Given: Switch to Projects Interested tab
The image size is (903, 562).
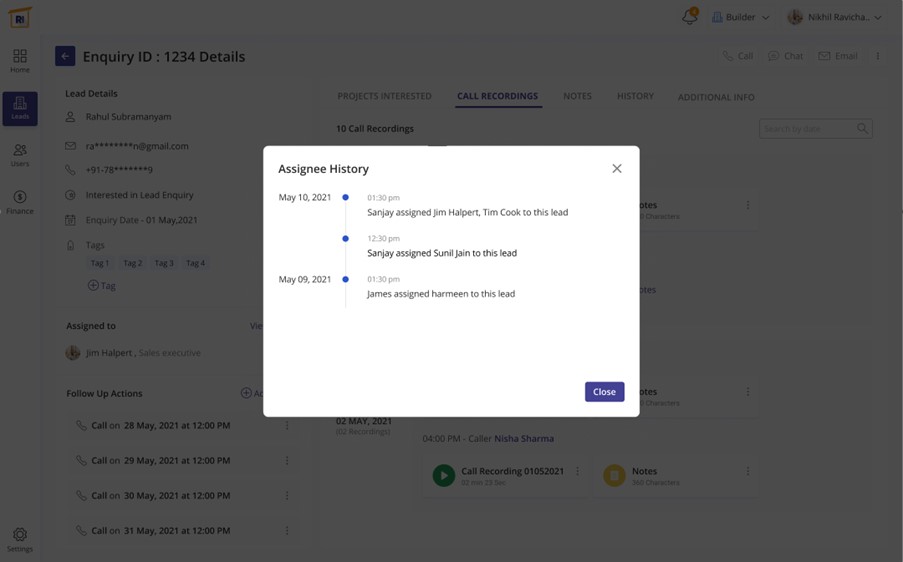Looking at the screenshot, I should (x=384, y=96).
